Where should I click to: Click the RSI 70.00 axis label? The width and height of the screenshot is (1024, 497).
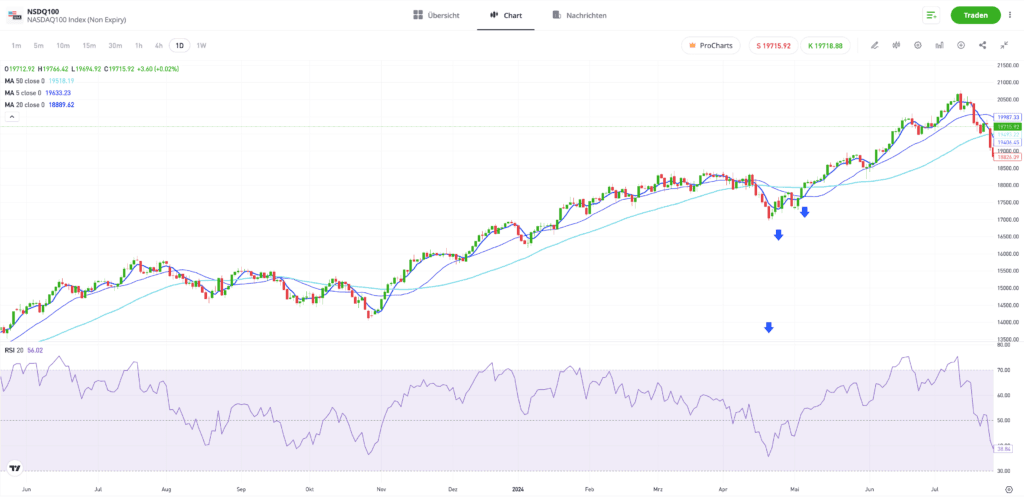pyautogui.click(x=1004, y=370)
